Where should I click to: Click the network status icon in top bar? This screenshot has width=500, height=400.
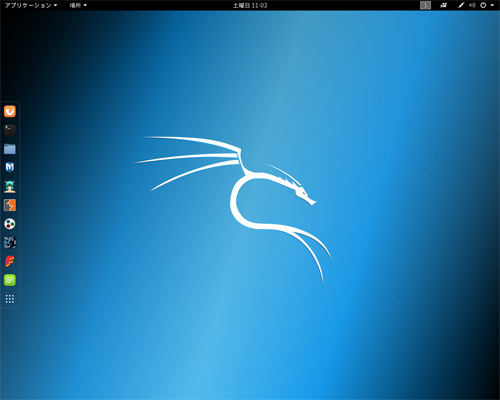[461, 5]
